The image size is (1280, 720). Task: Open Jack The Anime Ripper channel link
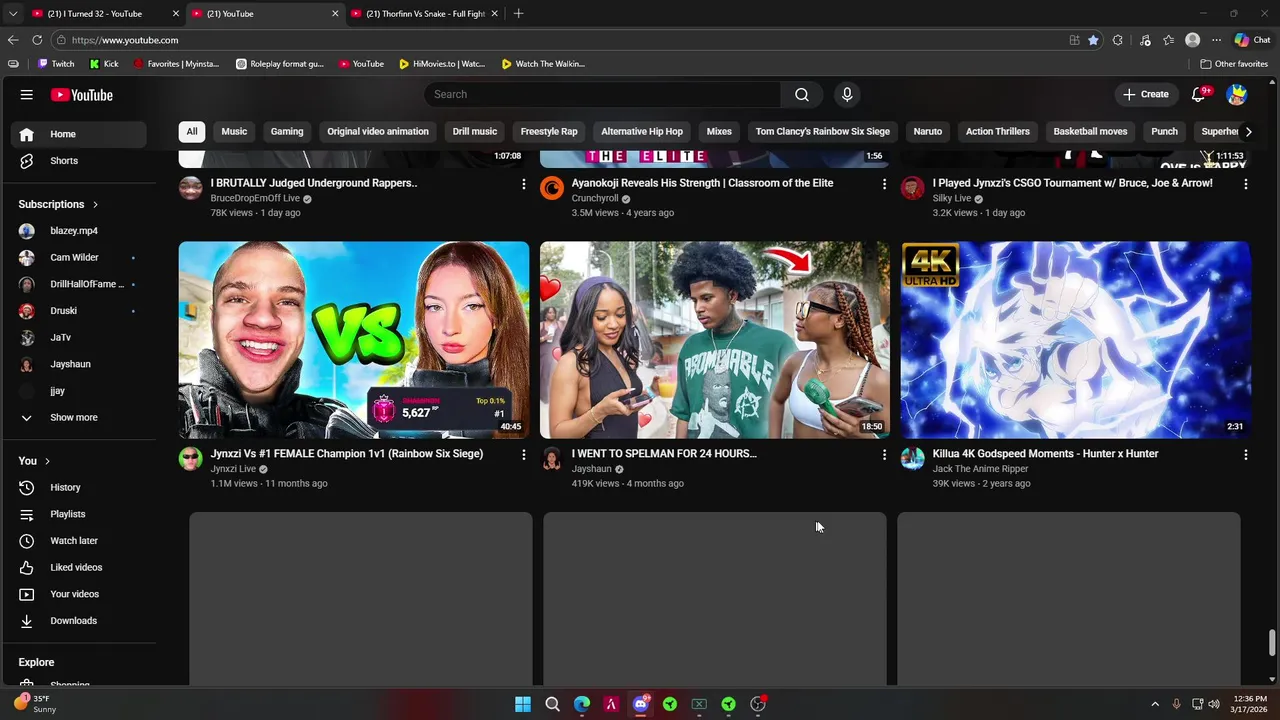coord(980,469)
